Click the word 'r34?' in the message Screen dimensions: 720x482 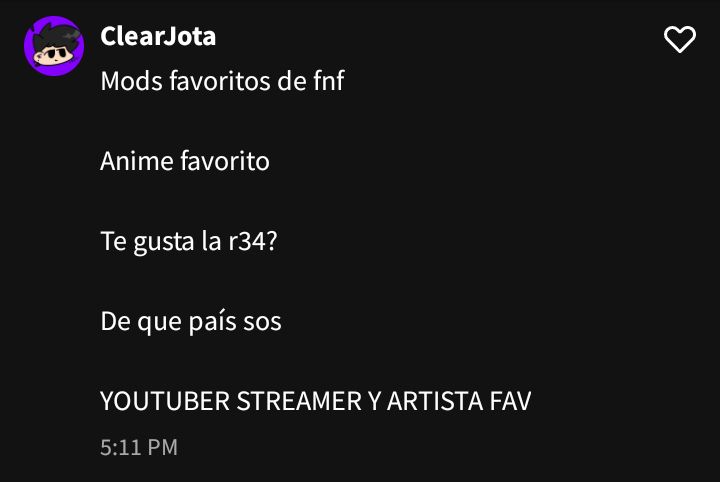253,241
